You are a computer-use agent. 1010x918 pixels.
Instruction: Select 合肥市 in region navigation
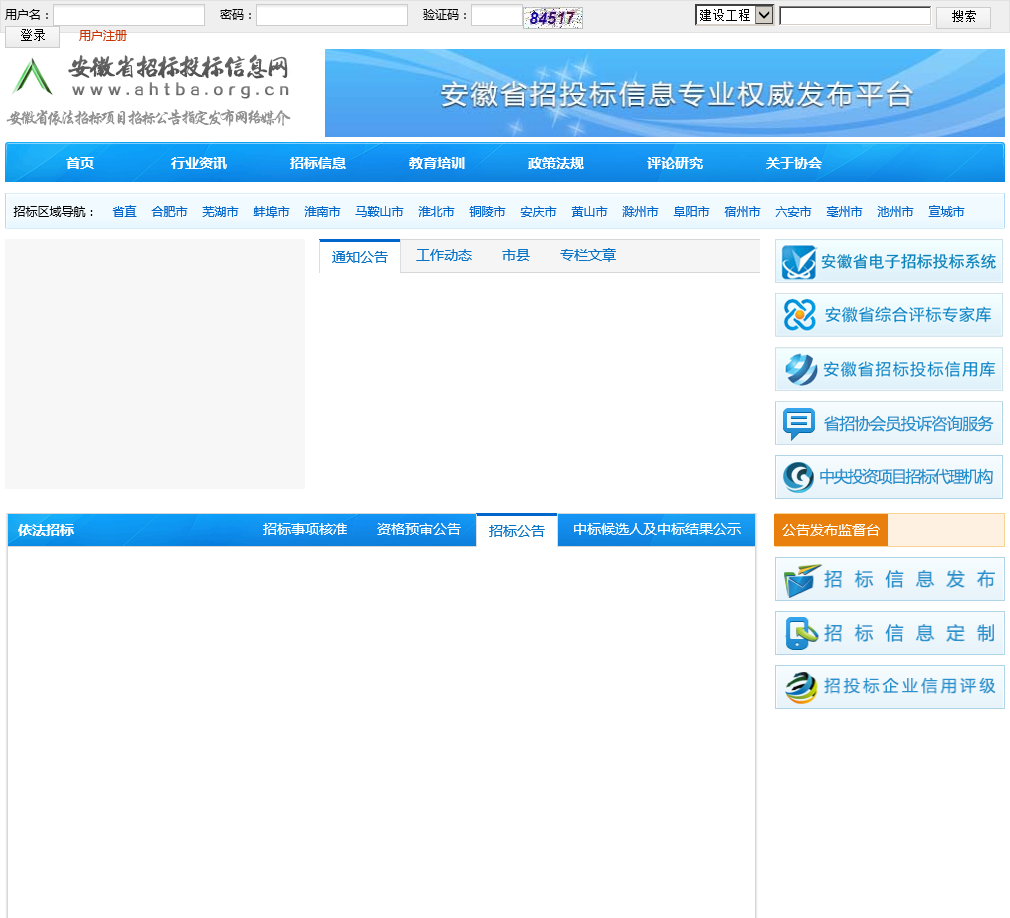click(169, 211)
